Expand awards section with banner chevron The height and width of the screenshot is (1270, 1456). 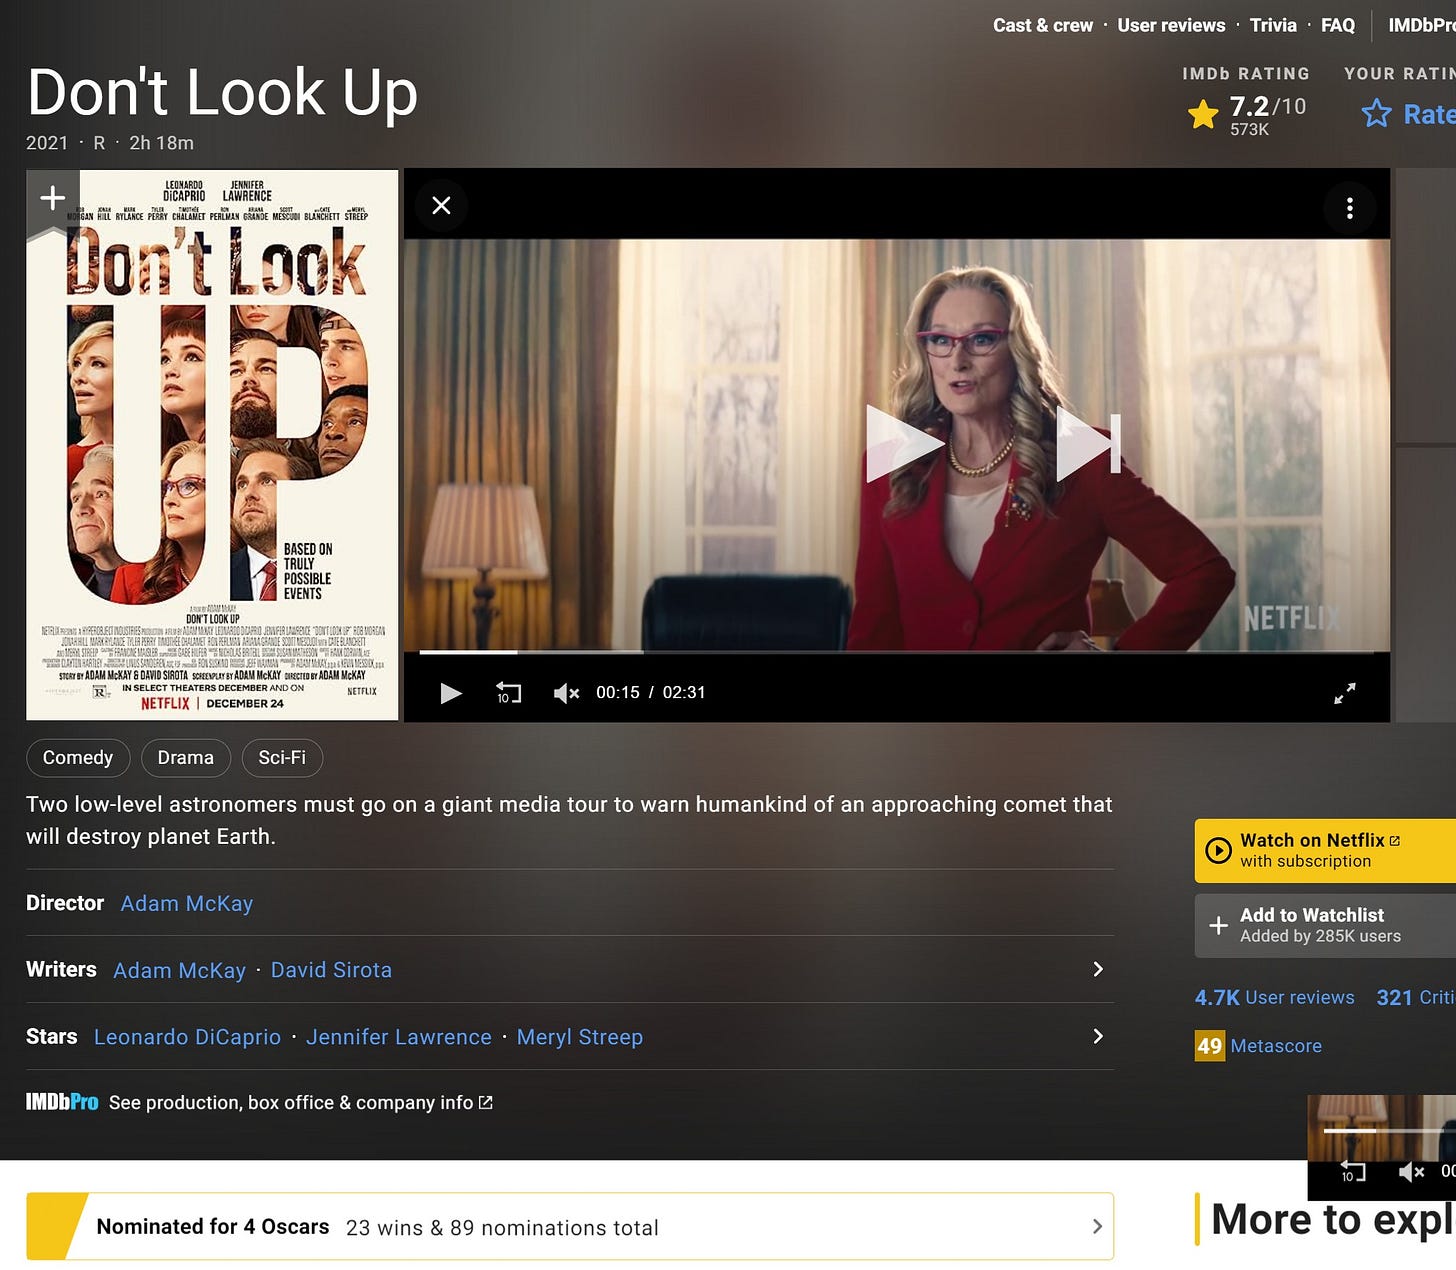[x=1097, y=1226]
